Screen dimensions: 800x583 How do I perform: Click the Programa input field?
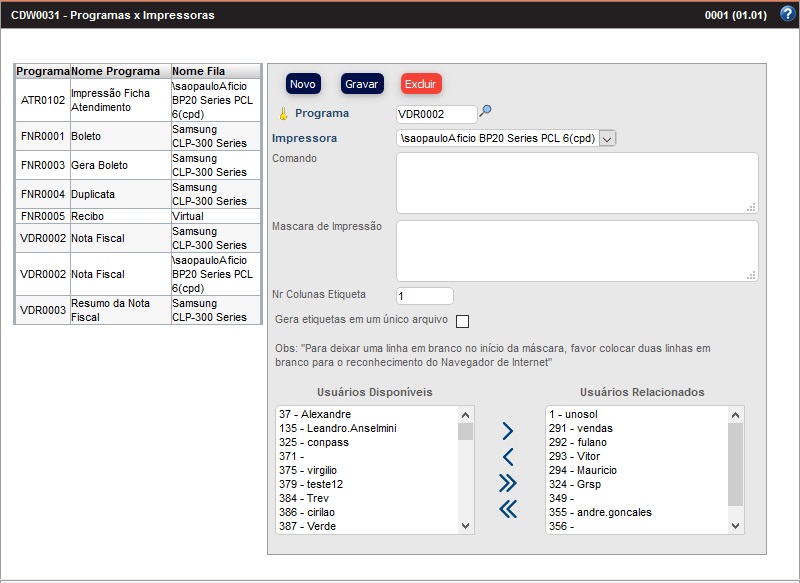click(x=436, y=114)
